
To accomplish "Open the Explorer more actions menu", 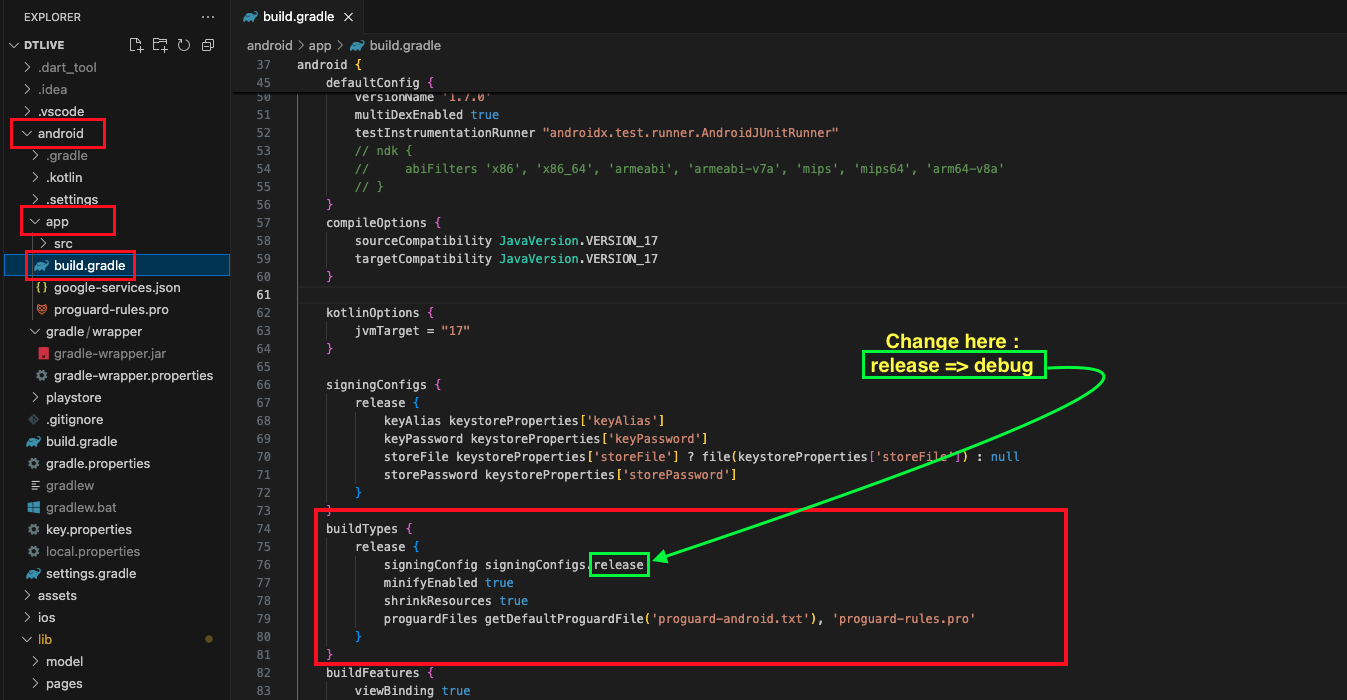I will pos(208,17).
